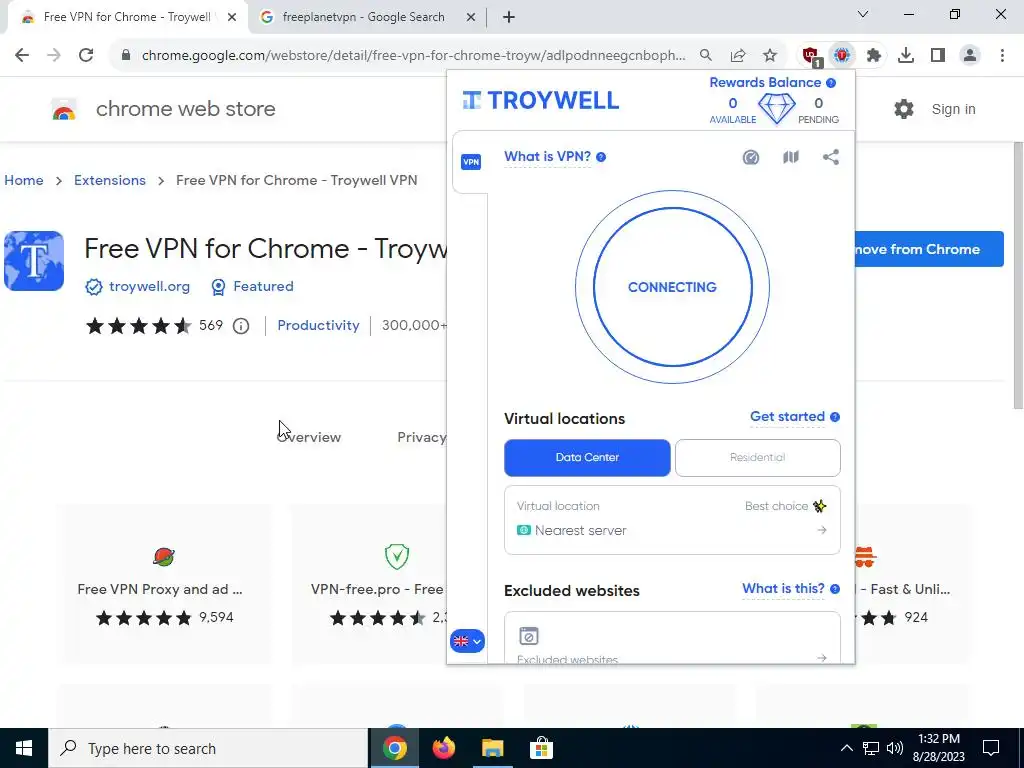Open the Troywell map icon
The image size is (1024, 768).
coord(791,157)
